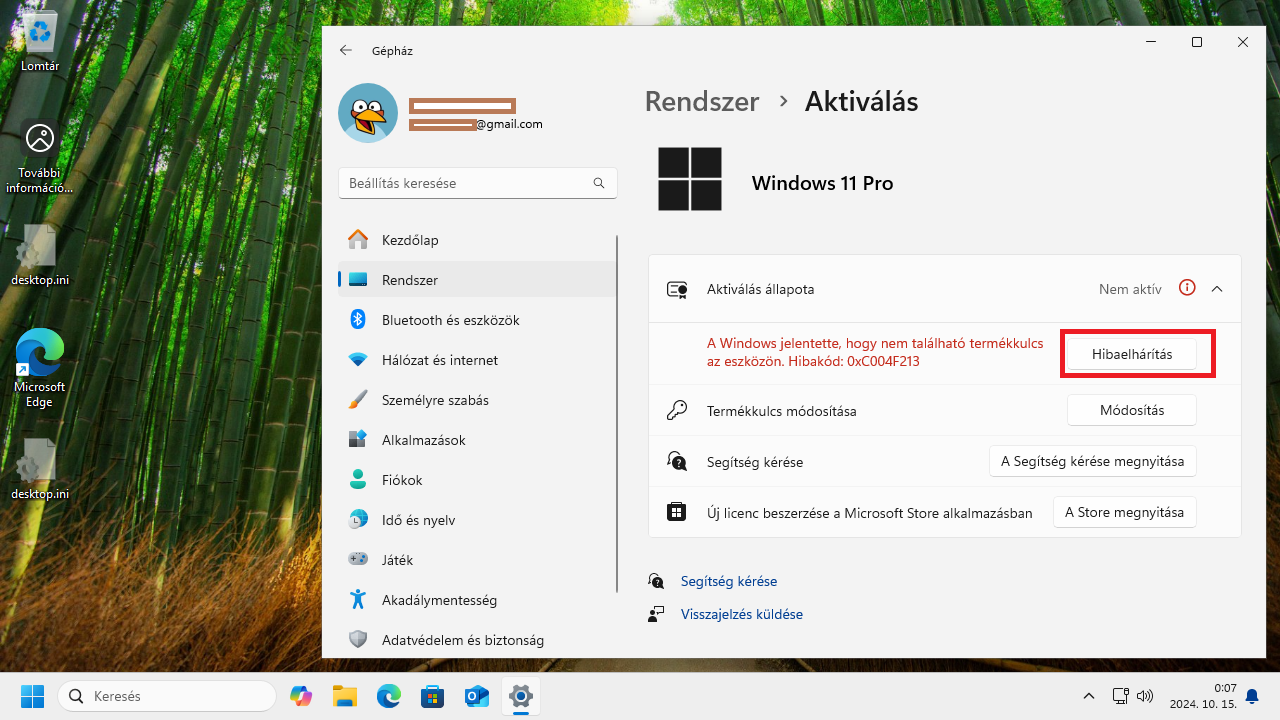Click the Játék controller icon
This screenshot has width=1280, height=720.
coord(357,560)
